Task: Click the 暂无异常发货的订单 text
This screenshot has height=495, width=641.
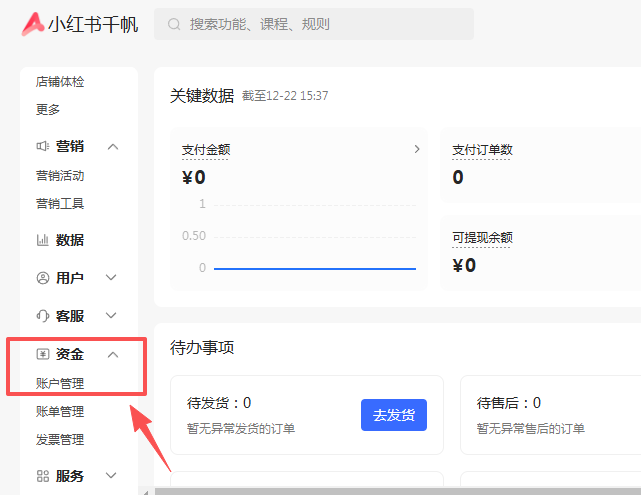Action: click(x=241, y=429)
